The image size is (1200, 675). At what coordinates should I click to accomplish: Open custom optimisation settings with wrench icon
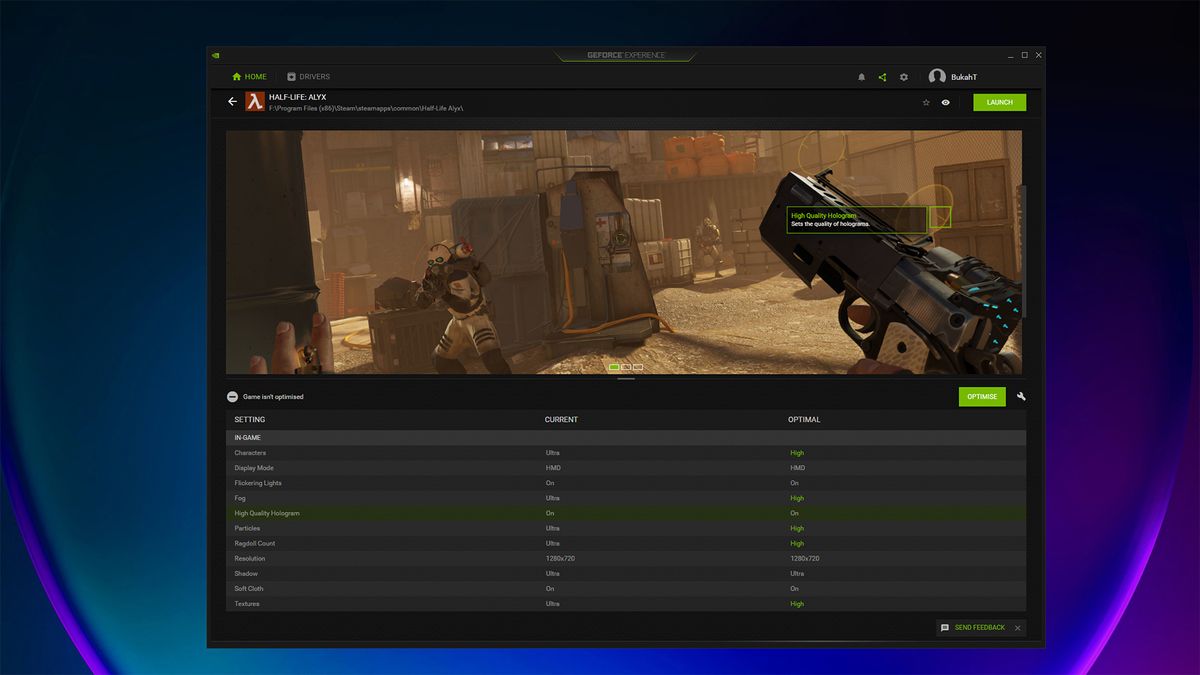tap(1020, 396)
